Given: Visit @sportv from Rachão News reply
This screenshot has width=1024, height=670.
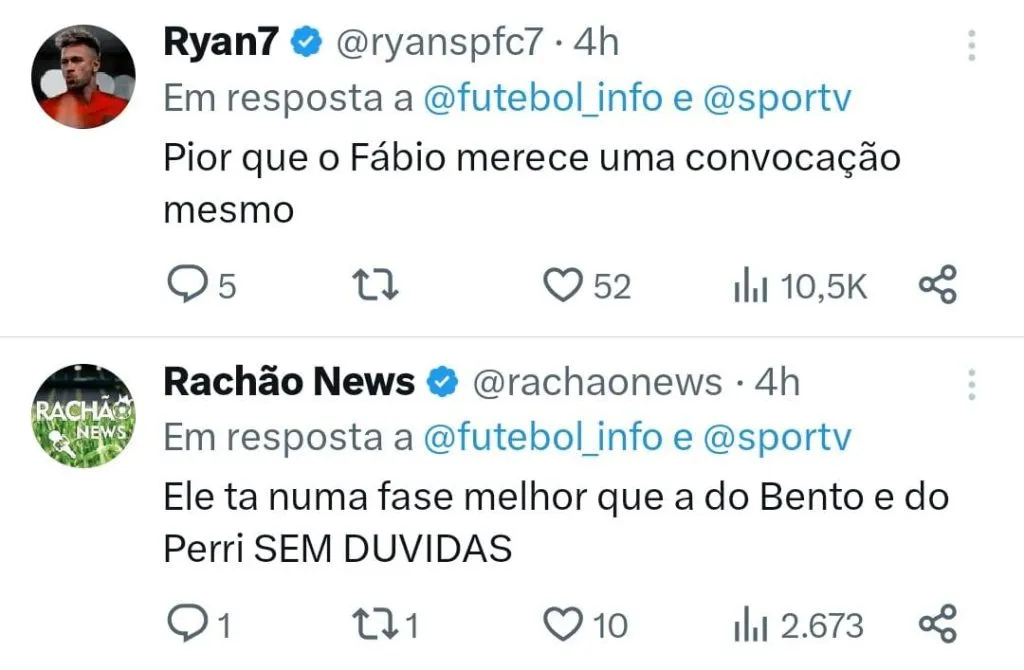Looking at the screenshot, I should tap(777, 438).
